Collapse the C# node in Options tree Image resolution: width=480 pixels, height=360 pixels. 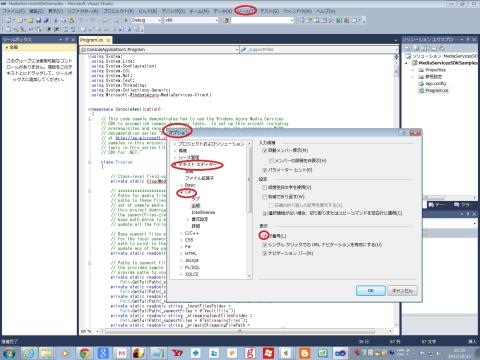182,192
